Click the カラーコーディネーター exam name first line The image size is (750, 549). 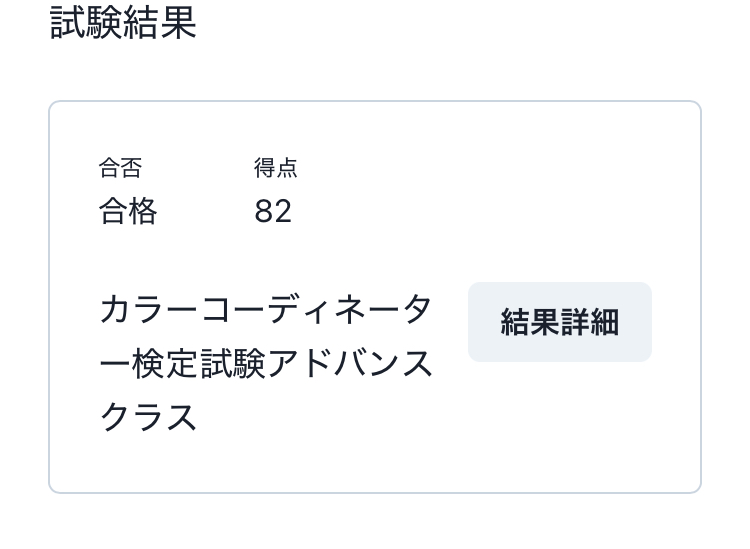[x=266, y=310]
